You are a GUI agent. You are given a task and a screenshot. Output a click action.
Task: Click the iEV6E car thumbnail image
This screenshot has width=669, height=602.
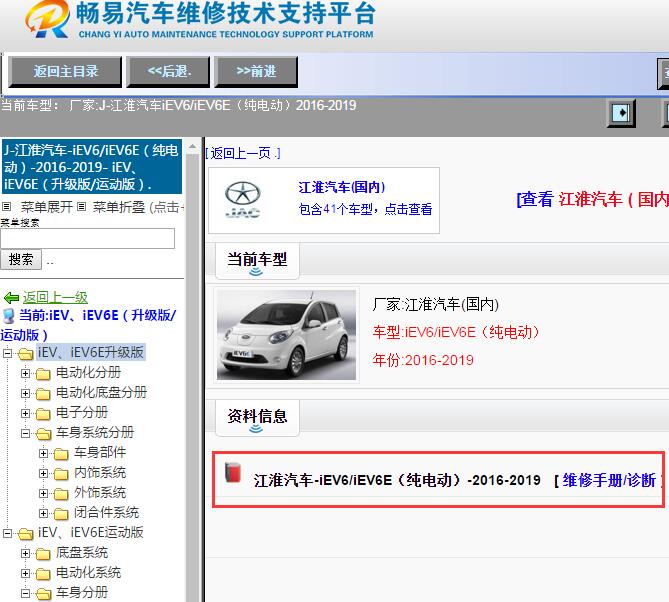pyautogui.click(x=286, y=335)
